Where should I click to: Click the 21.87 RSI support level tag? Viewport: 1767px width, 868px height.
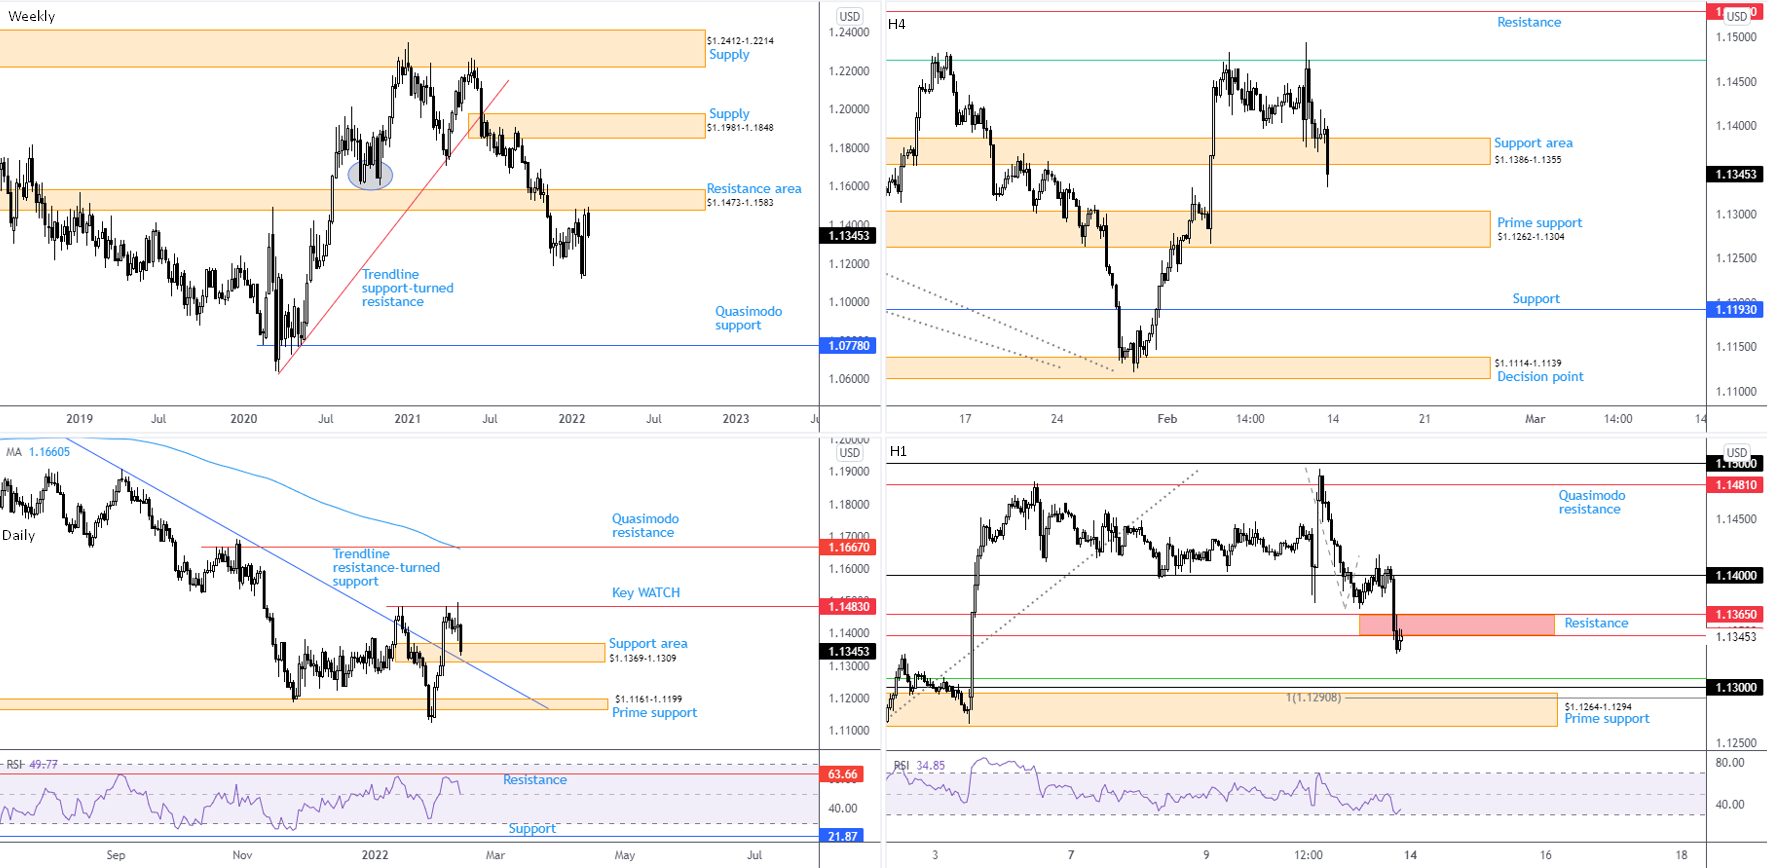(842, 836)
